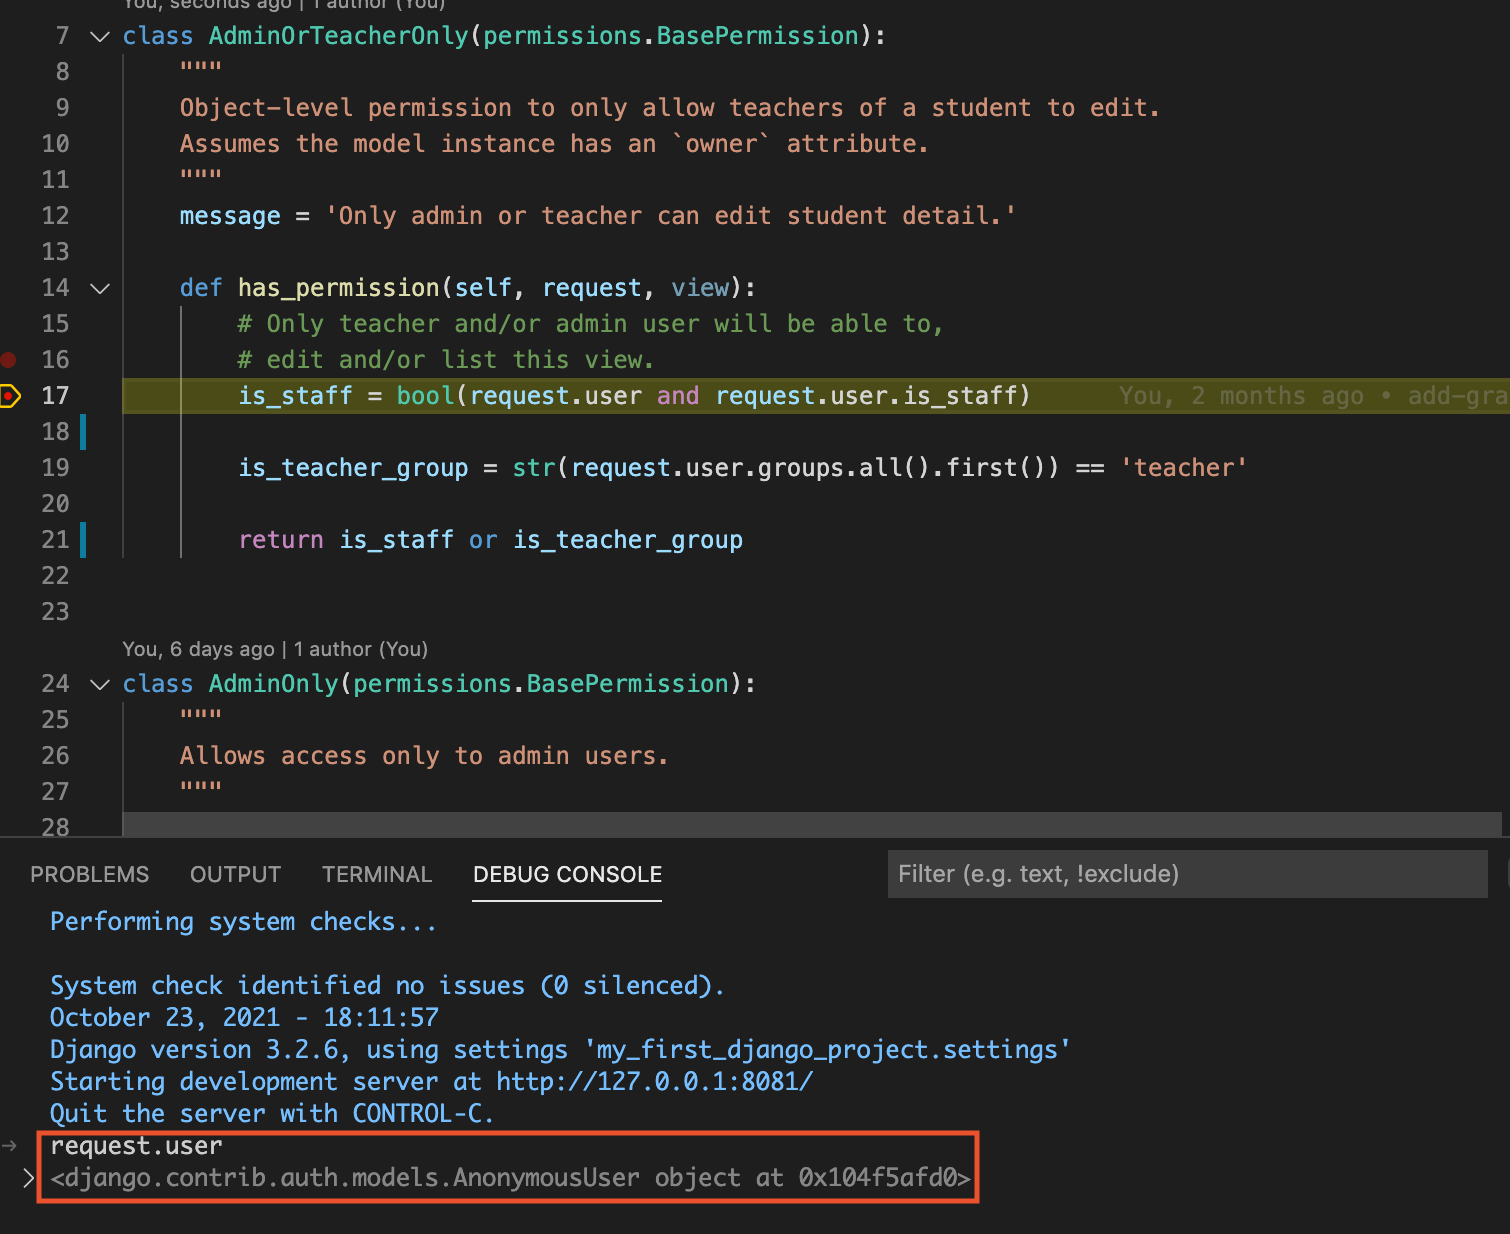
Task: Click the yellow debug arrow on line 17
Action: pos(9,396)
